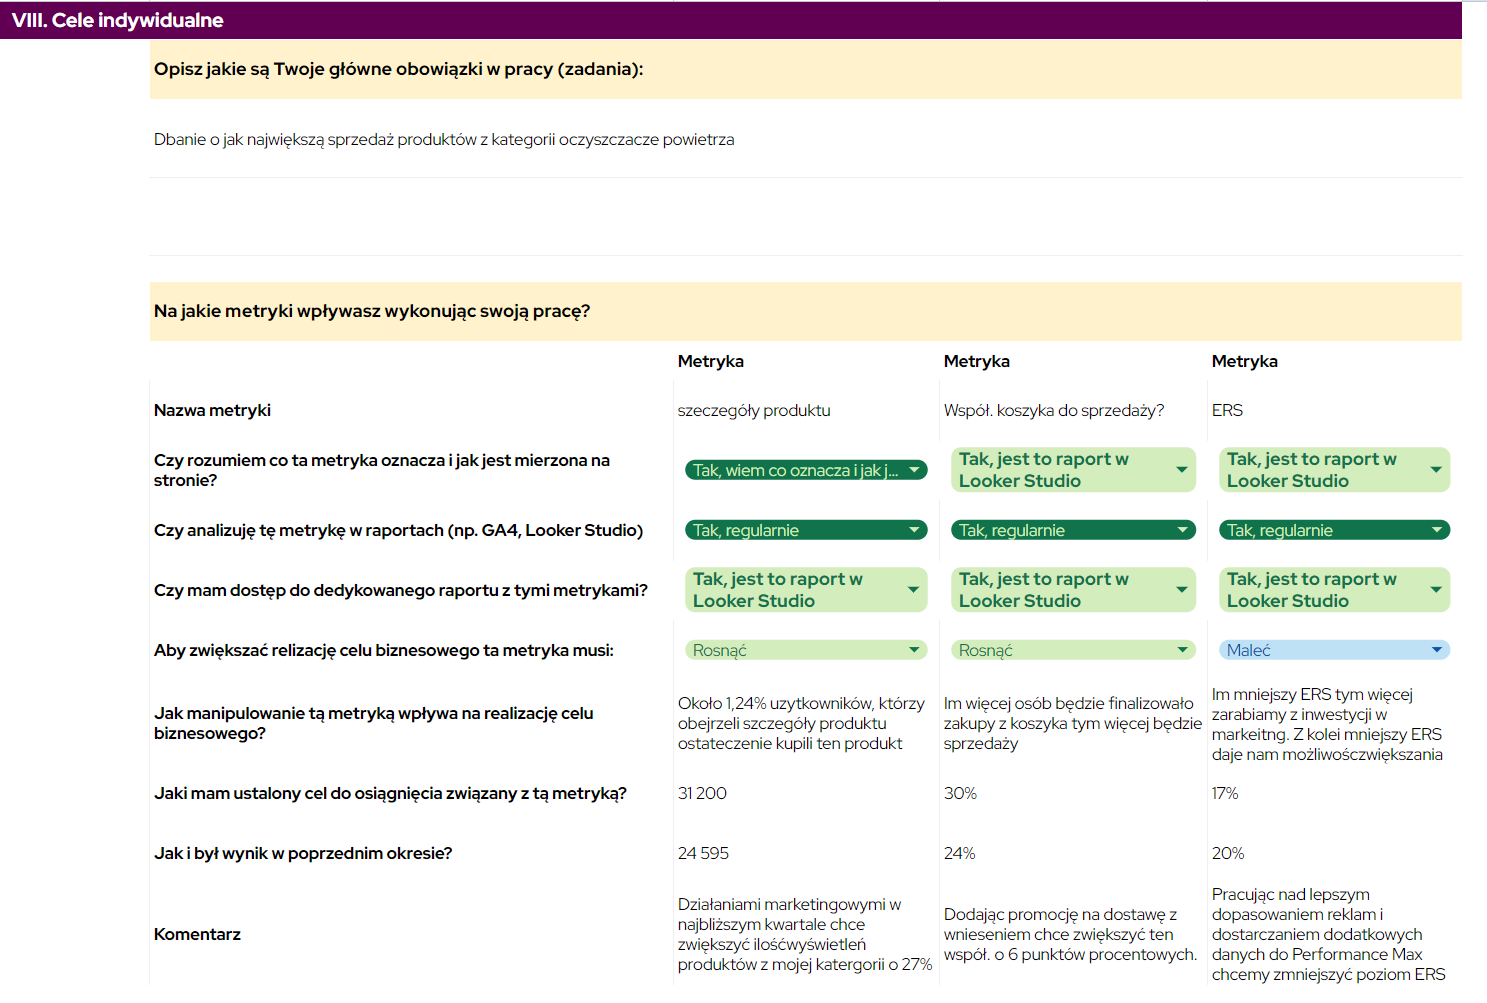Screen dimensions: 1487x1003
Task: Select 'Metryka' header above ERS
Action: 1245,361
